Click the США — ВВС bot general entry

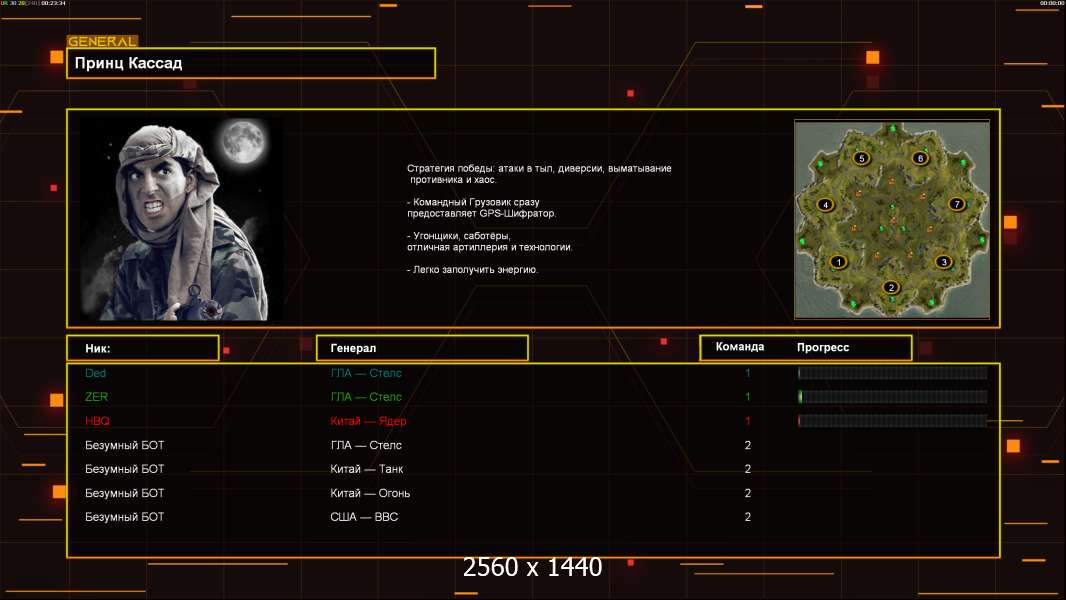click(364, 517)
